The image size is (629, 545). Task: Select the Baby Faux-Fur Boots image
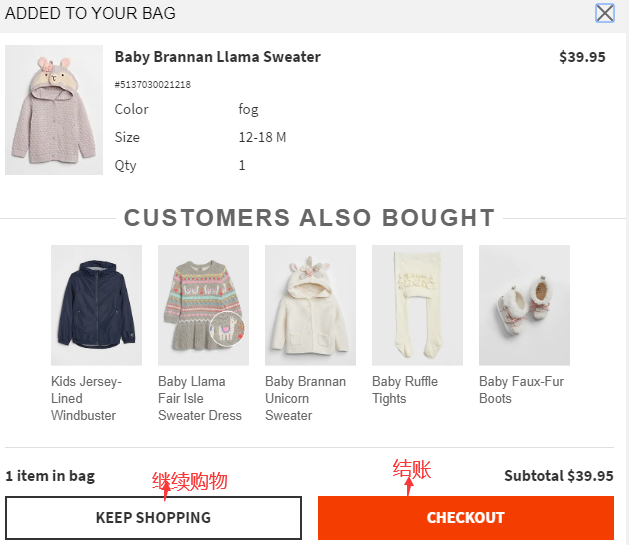524,305
